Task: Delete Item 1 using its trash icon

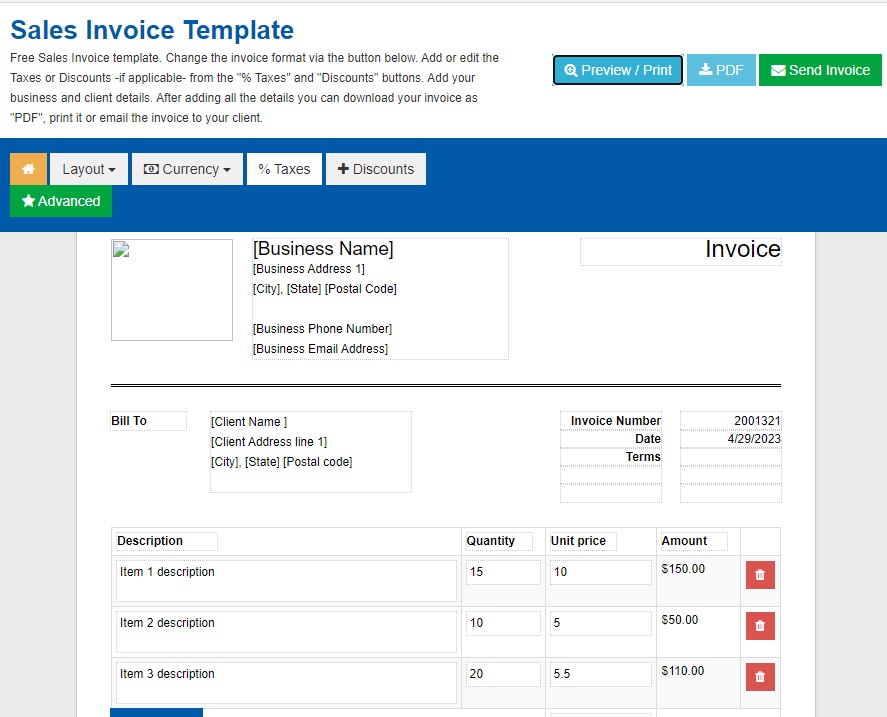Action: 760,575
